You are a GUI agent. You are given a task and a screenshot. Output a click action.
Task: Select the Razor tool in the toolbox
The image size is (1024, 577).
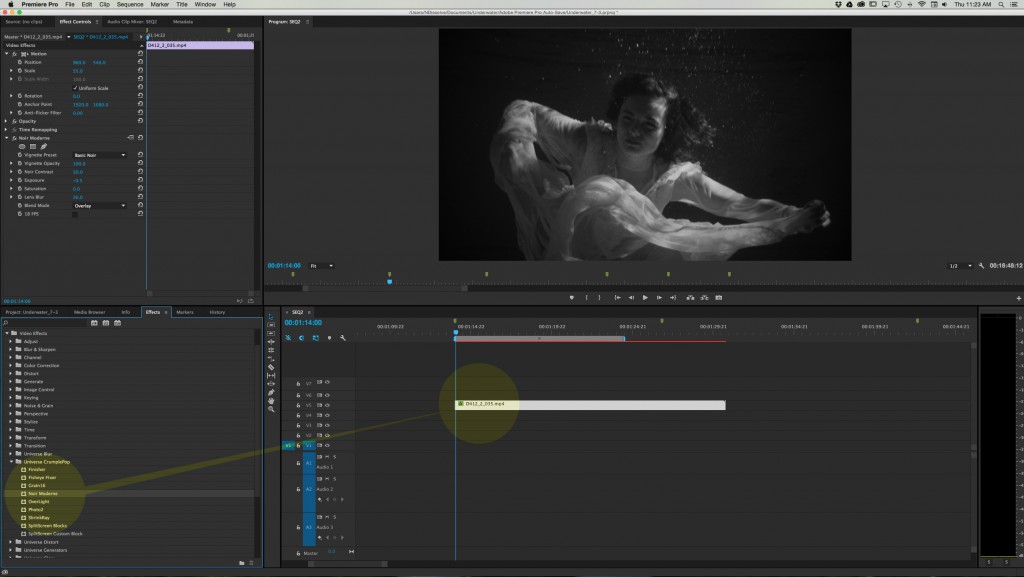tap(271, 367)
